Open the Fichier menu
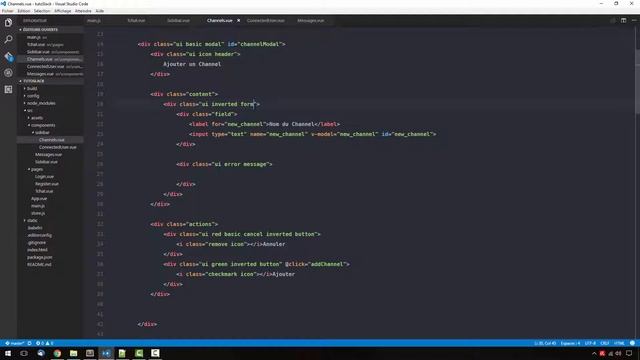This screenshot has width=640, height=360. 7,11
